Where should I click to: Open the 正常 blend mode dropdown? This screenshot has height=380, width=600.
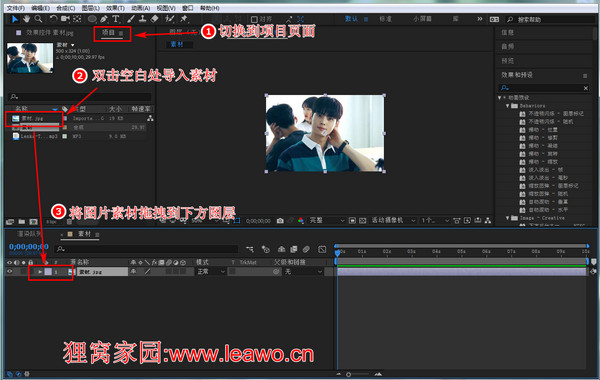[x=211, y=272]
